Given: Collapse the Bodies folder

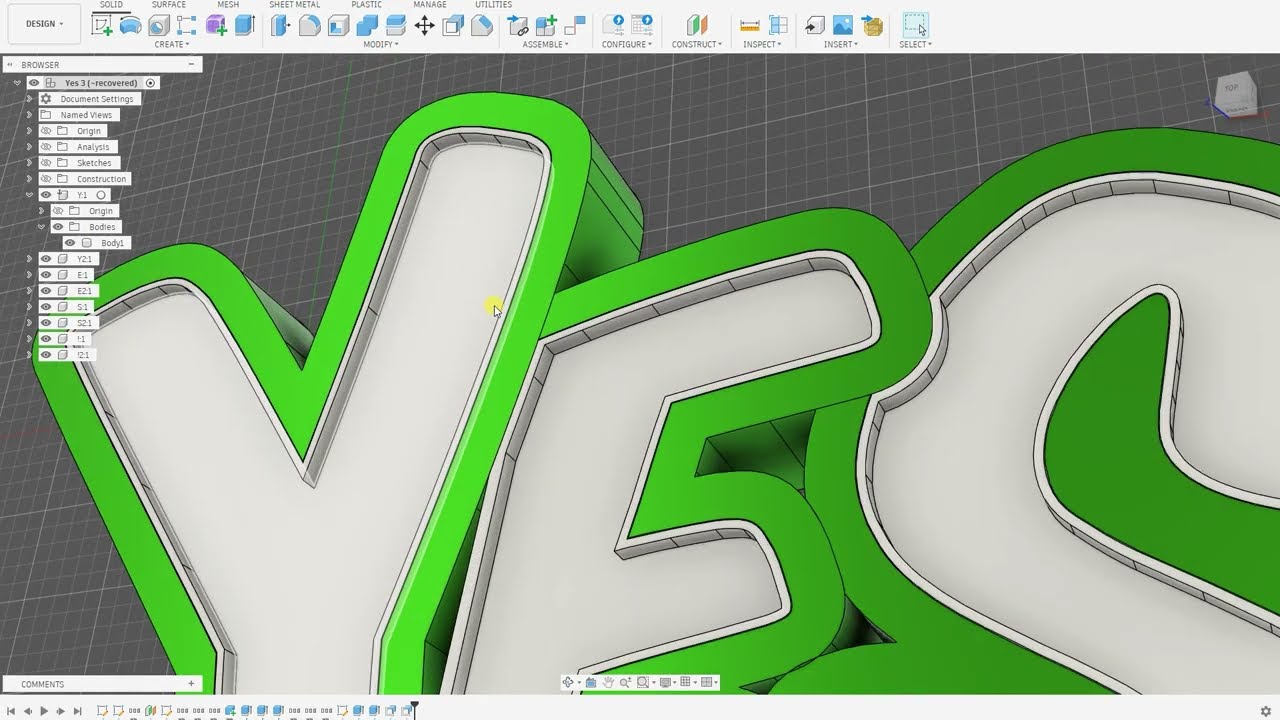Looking at the screenshot, I should tap(42, 227).
